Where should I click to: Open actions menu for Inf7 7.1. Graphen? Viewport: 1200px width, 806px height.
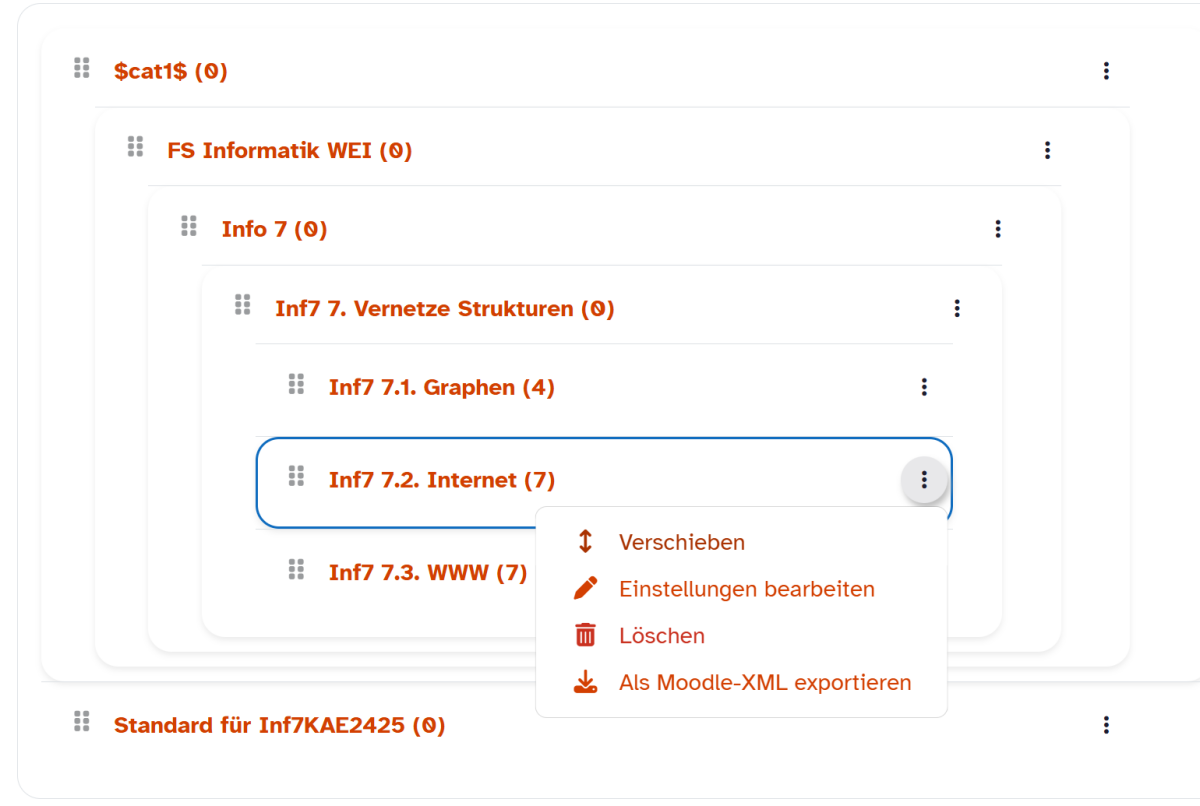(924, 387)
